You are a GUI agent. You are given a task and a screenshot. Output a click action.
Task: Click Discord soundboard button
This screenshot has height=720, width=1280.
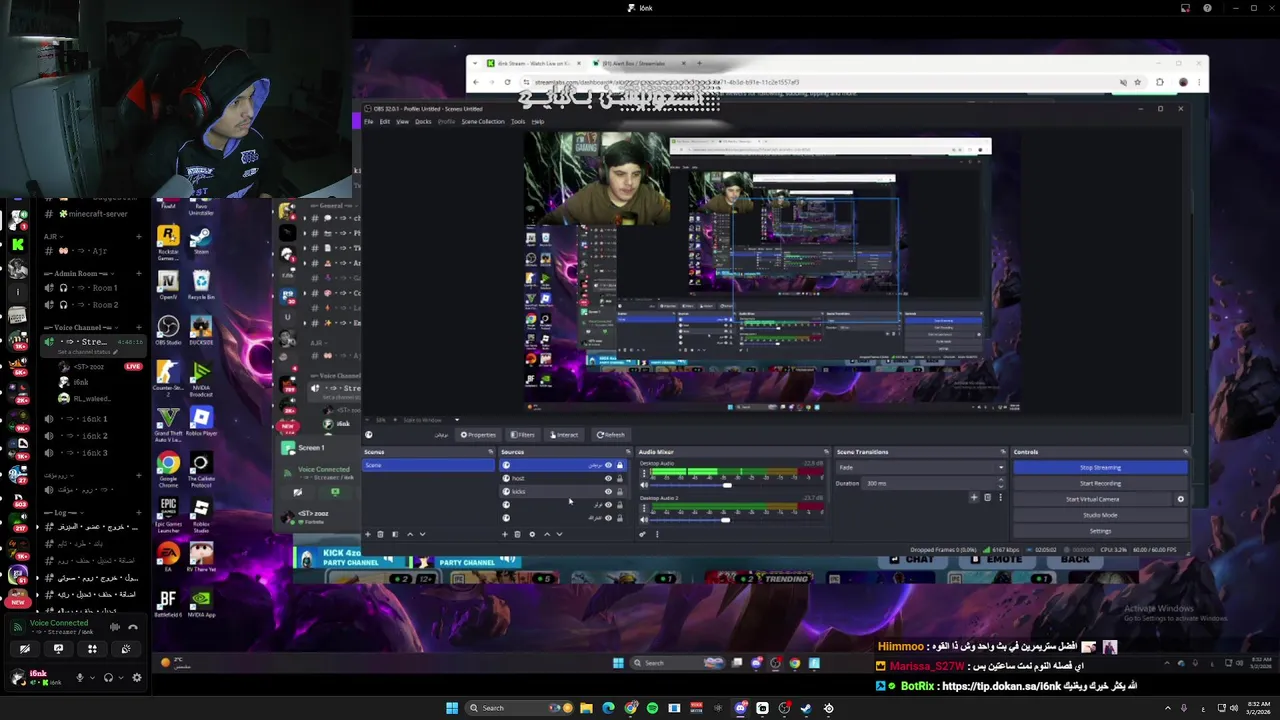[x=126, y=649]
